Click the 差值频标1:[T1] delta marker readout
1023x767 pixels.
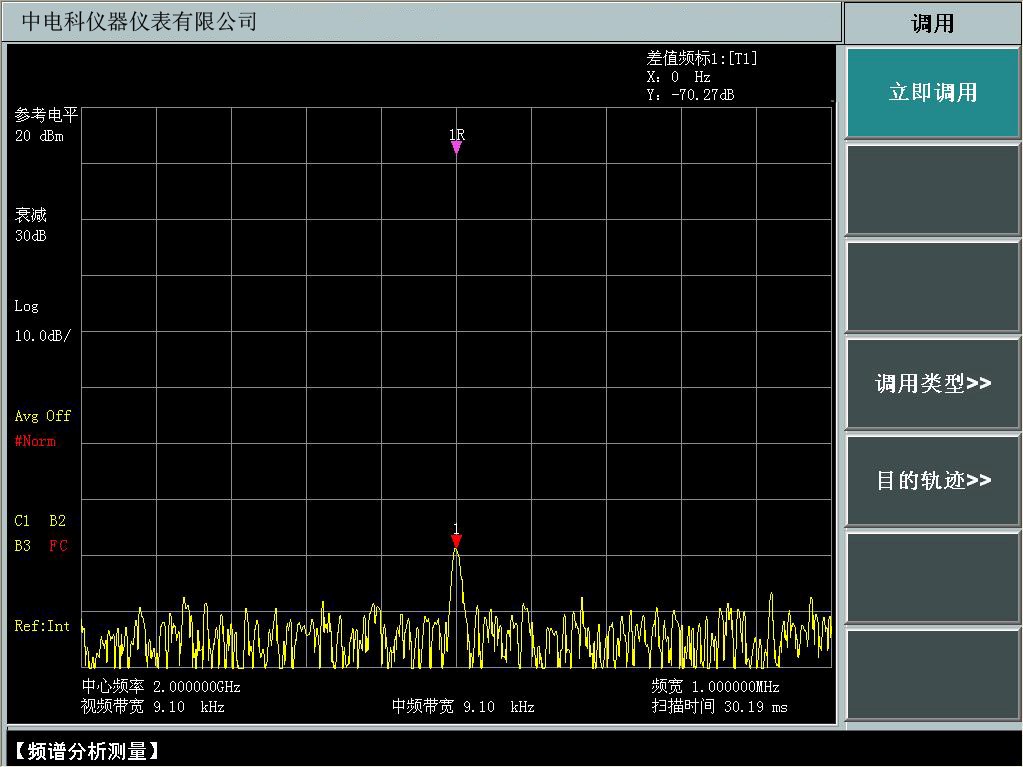[x=702, y=58]
